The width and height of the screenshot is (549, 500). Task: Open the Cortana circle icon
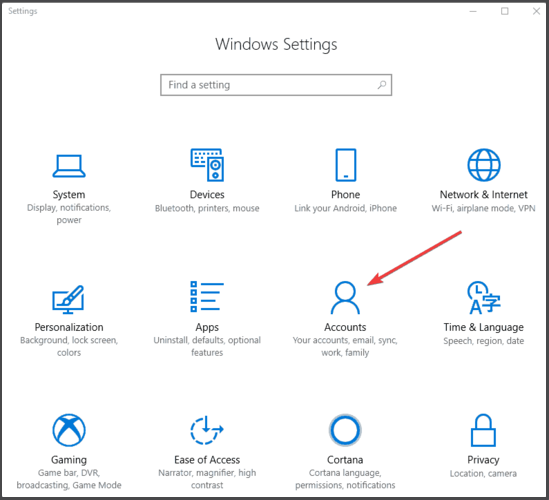click(x=345, y=430)
